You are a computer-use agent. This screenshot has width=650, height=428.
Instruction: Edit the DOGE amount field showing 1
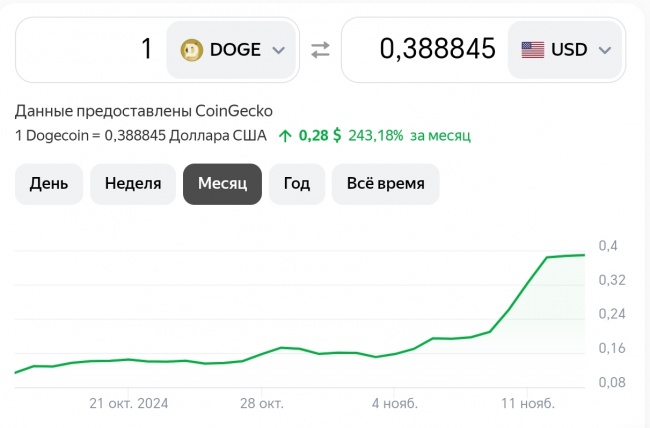pyautogui.click(x=91, y=50)
